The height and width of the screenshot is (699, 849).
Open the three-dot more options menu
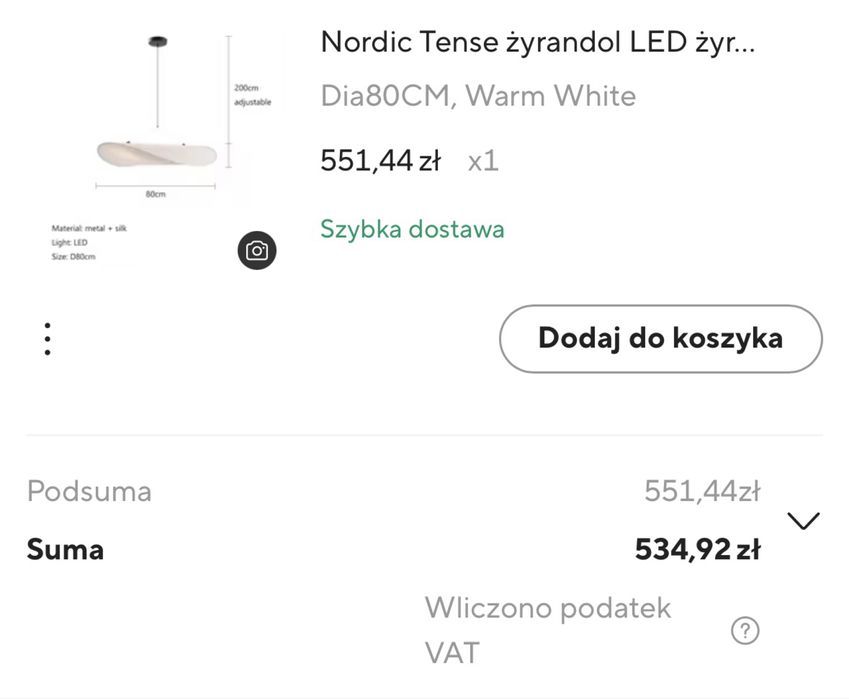pos(47,339)
